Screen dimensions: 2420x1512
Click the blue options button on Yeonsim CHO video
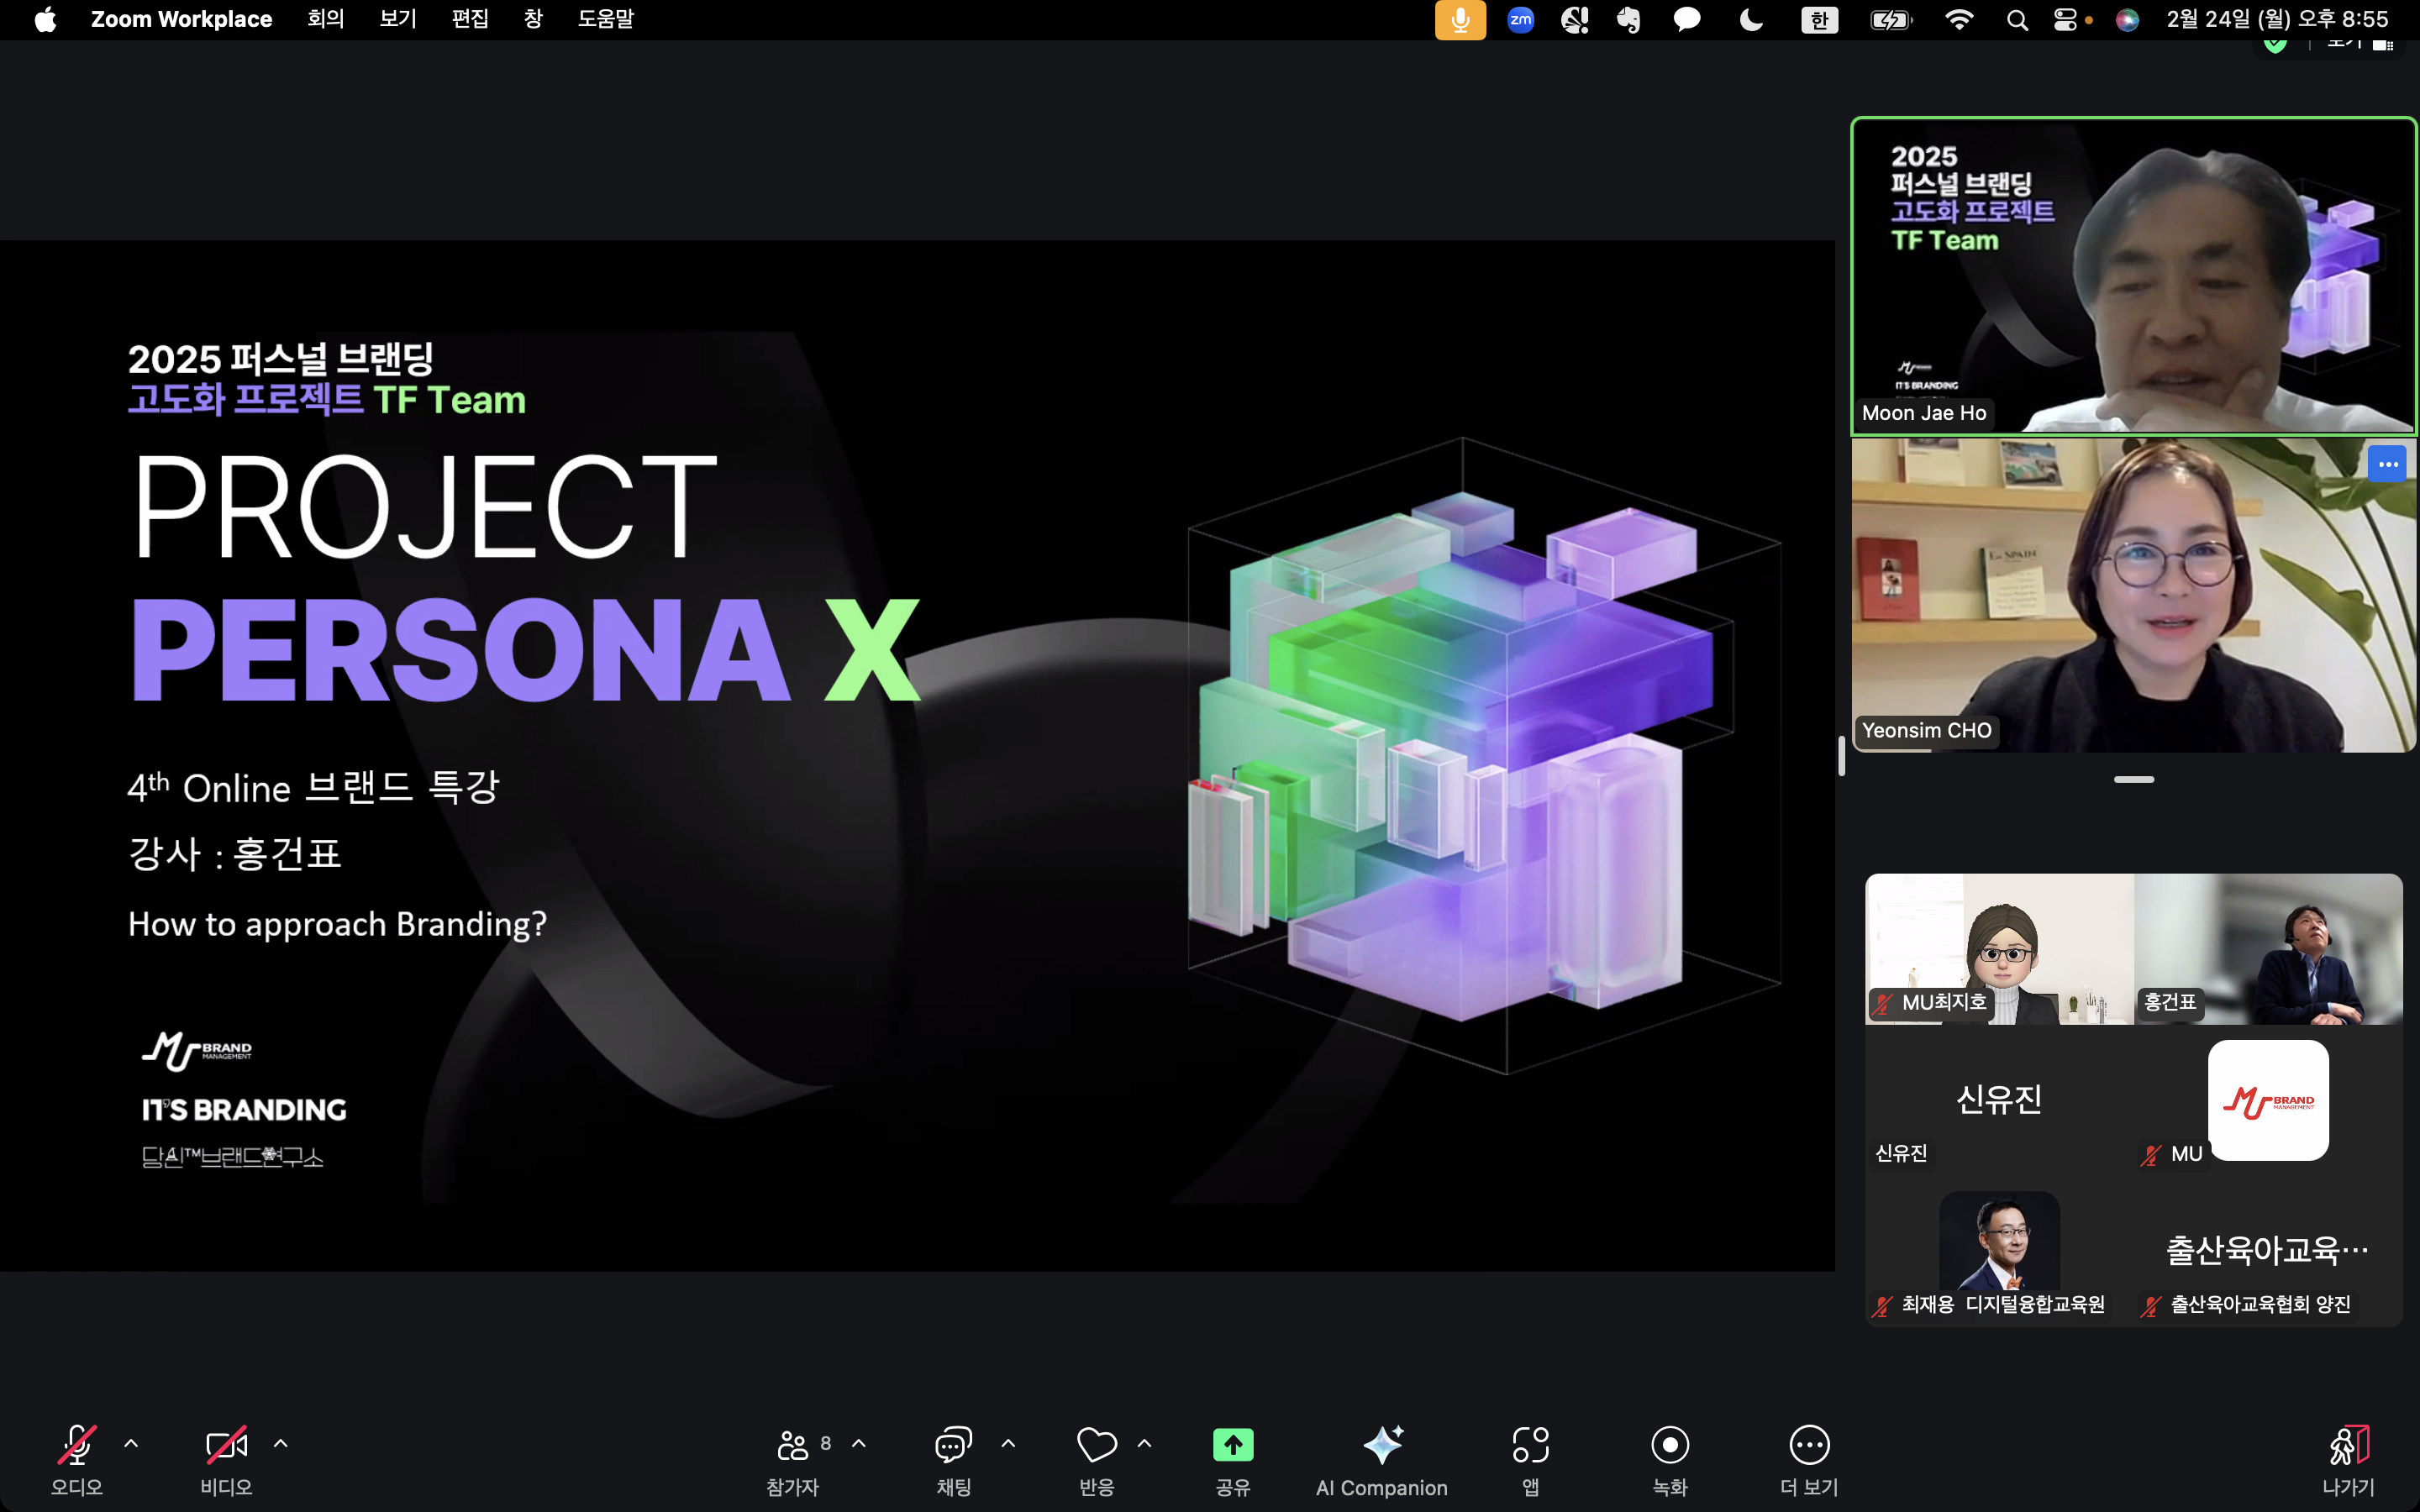click(2387, 464)
